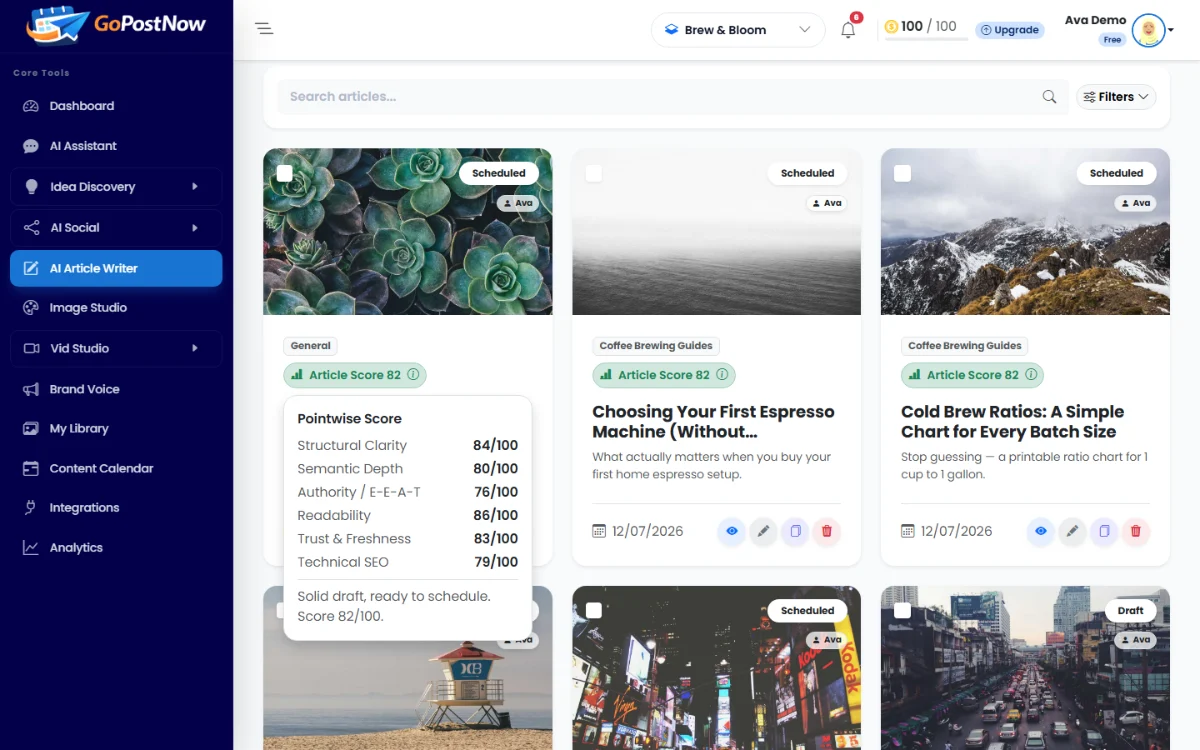The height and width of the screenshot is (750, 1200).
Task: Select the city traffic Draft article checkbox
Action: (903, 611)
